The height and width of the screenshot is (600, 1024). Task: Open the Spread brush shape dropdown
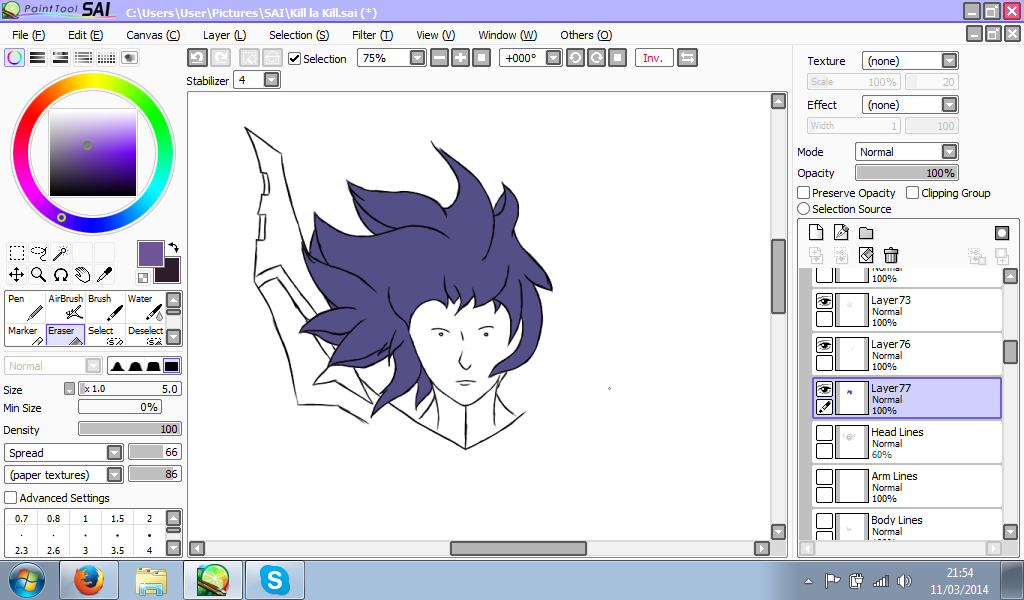(114, 452)
